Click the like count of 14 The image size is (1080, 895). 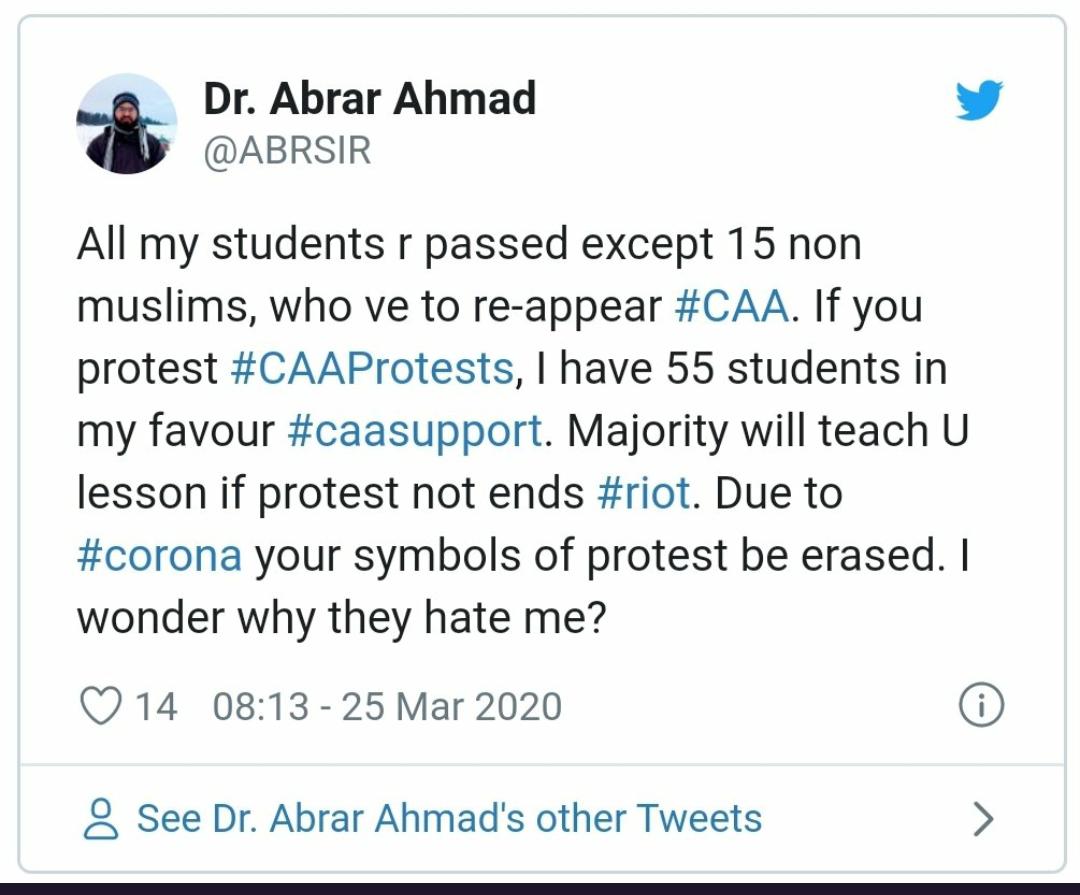(155, 707)
